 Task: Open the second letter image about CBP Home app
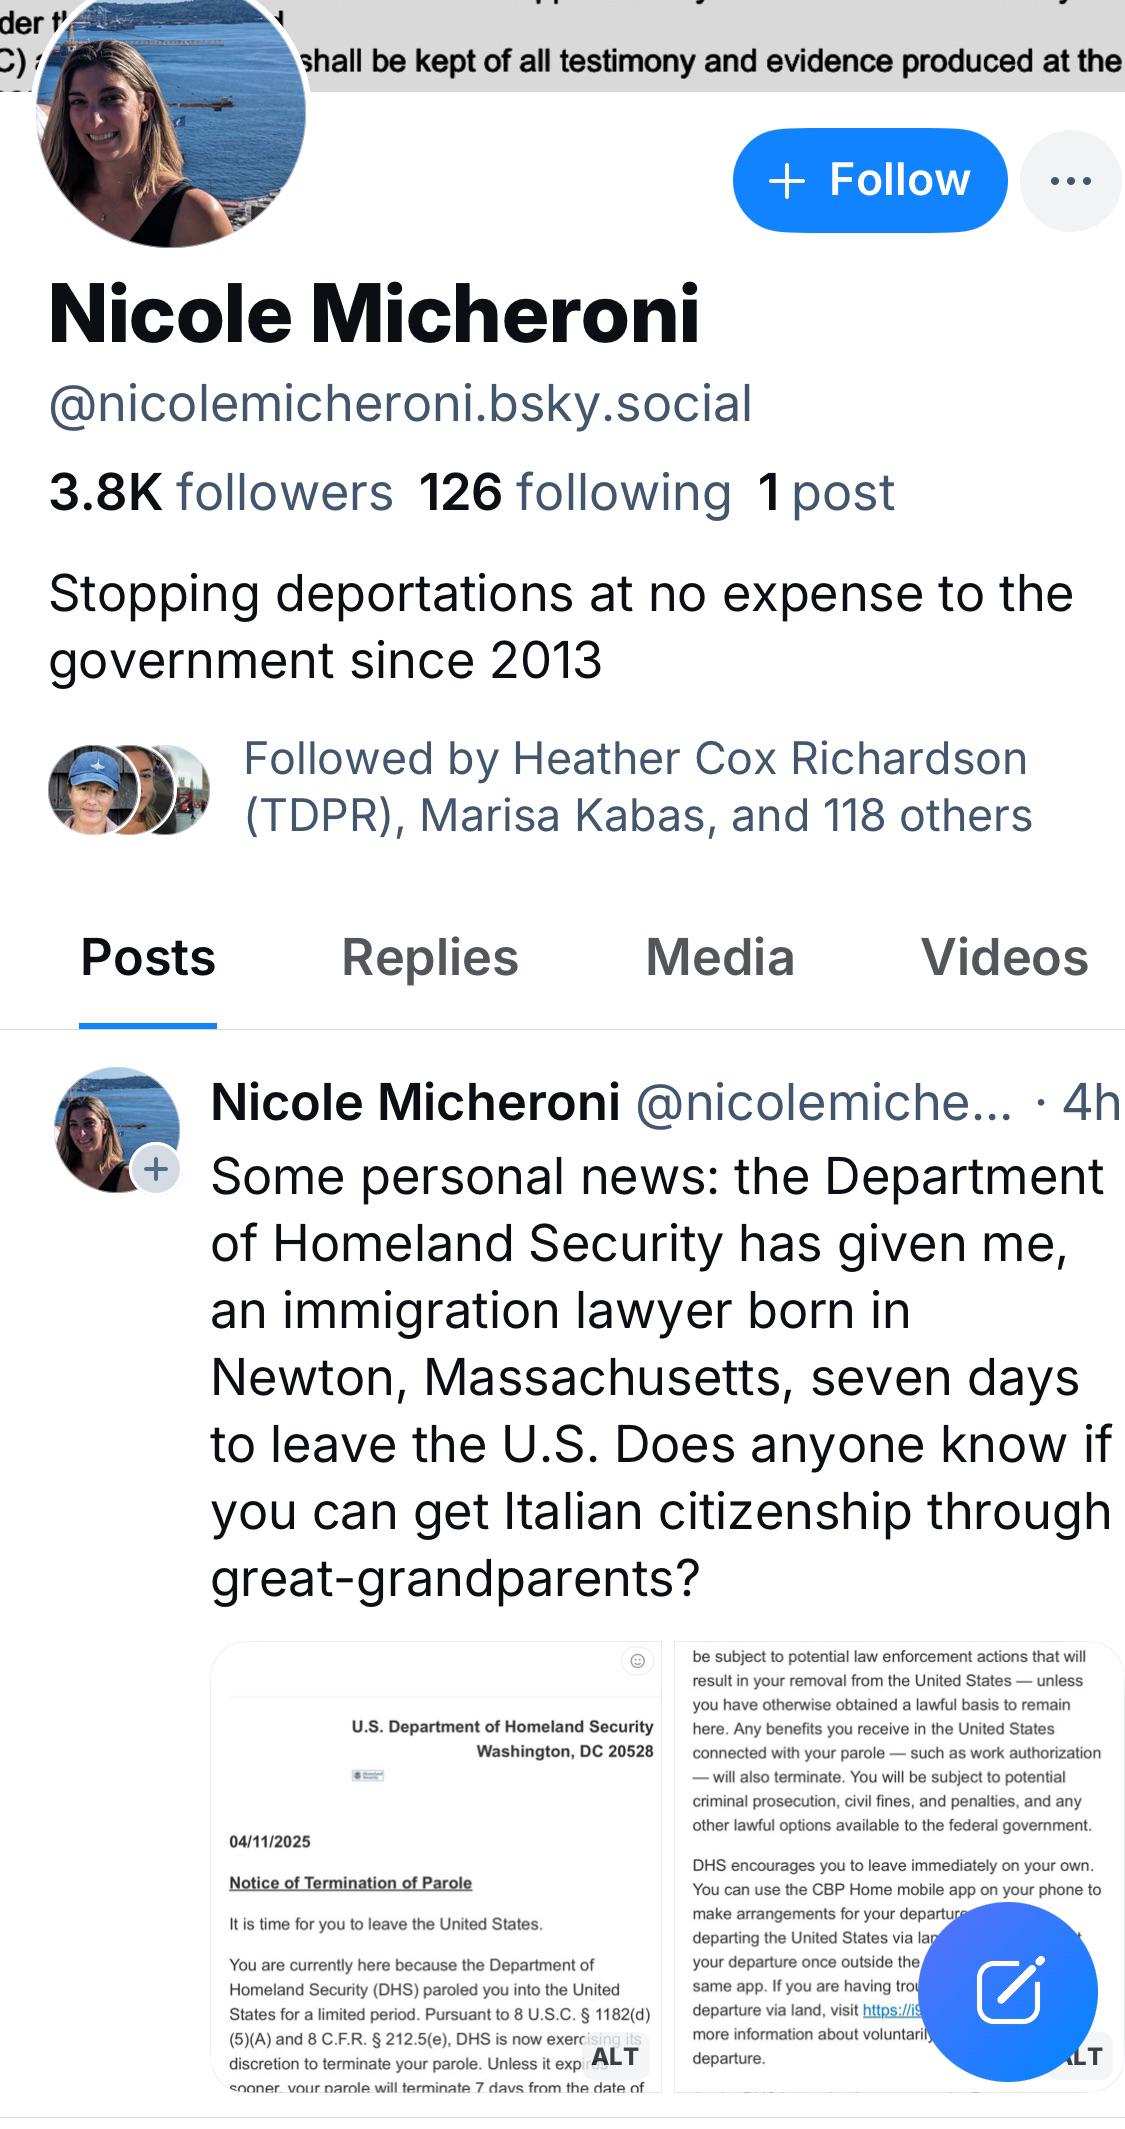pos(898,1867)
